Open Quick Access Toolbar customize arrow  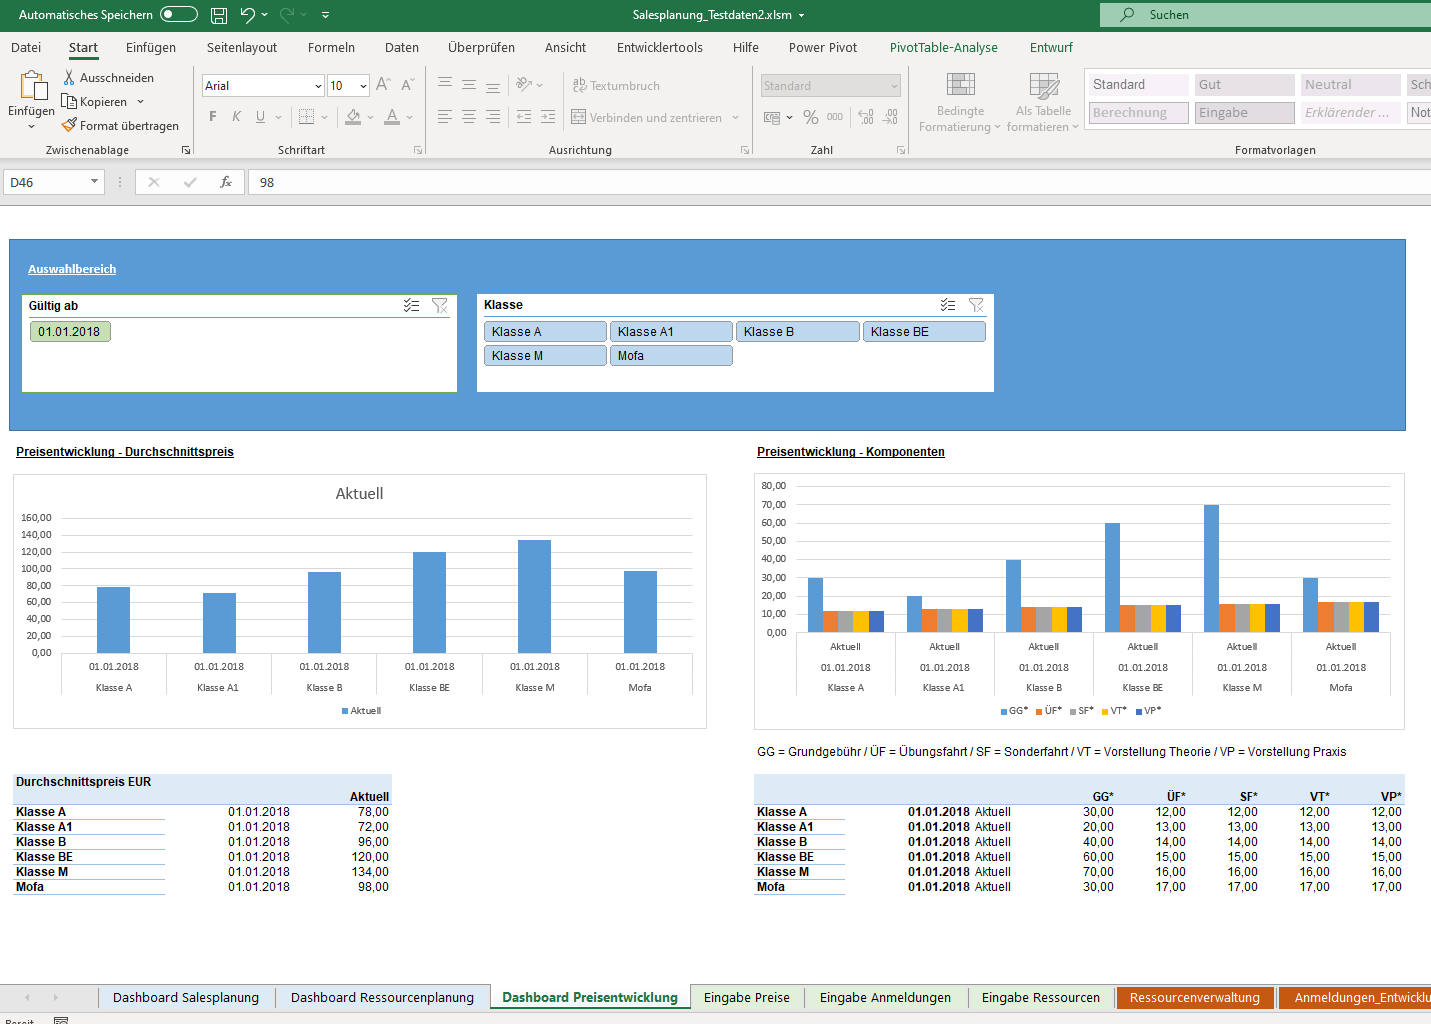[x=325, y=15]
